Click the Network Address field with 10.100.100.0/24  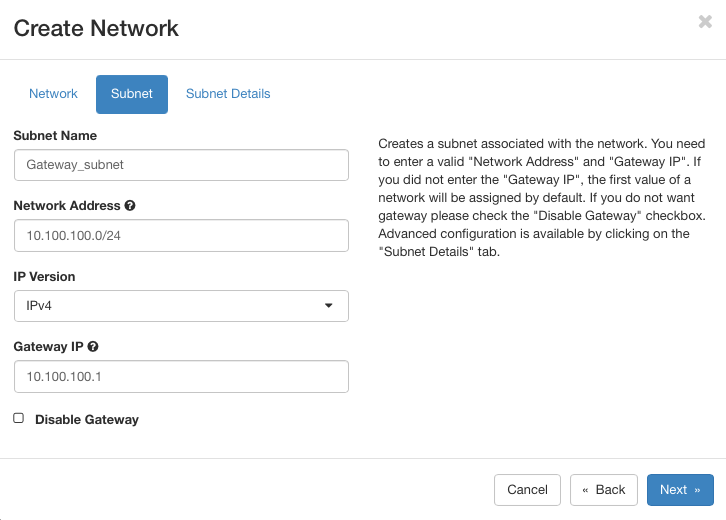click(181, 235)
